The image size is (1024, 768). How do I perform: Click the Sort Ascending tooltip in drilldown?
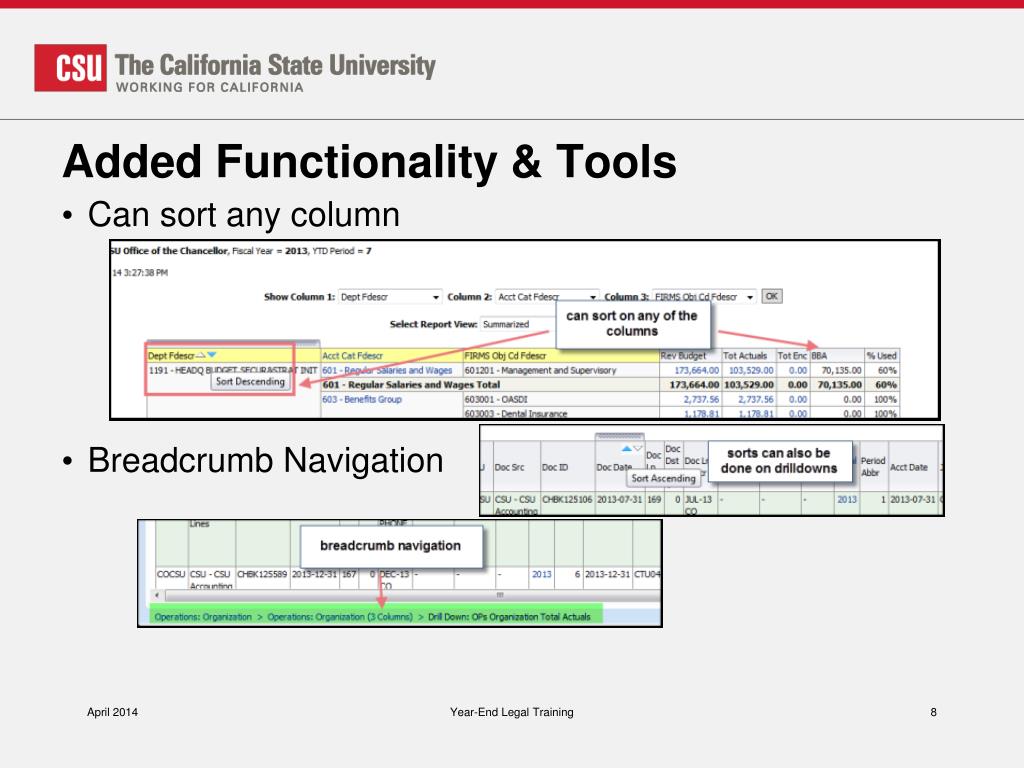click(663, 478)
